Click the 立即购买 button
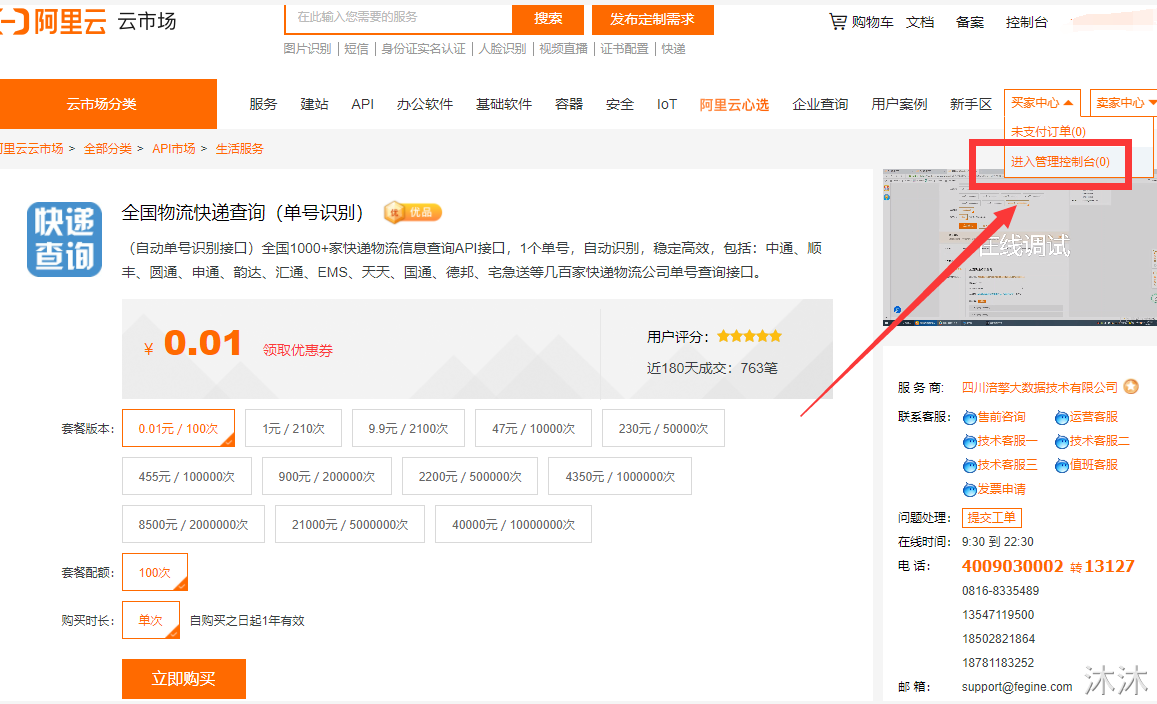This screenshot has height=704, width=1157. 184,678
